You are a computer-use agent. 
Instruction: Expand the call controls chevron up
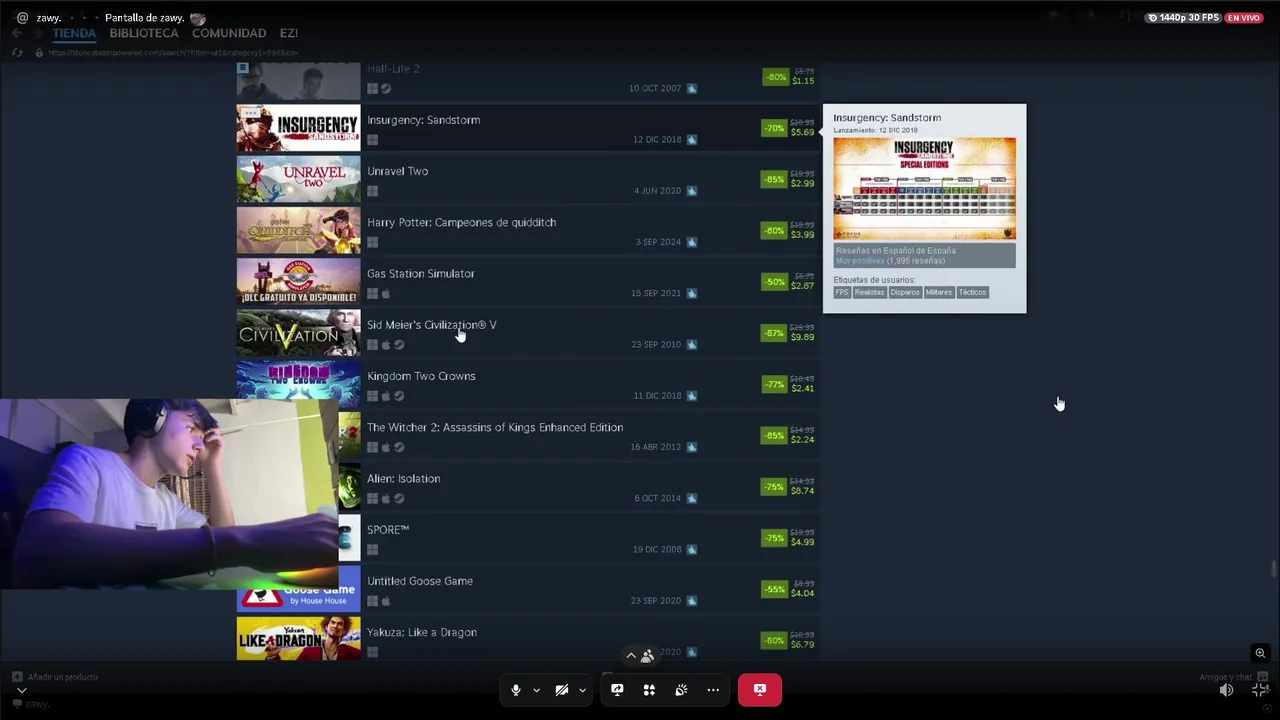click(631, 656)
